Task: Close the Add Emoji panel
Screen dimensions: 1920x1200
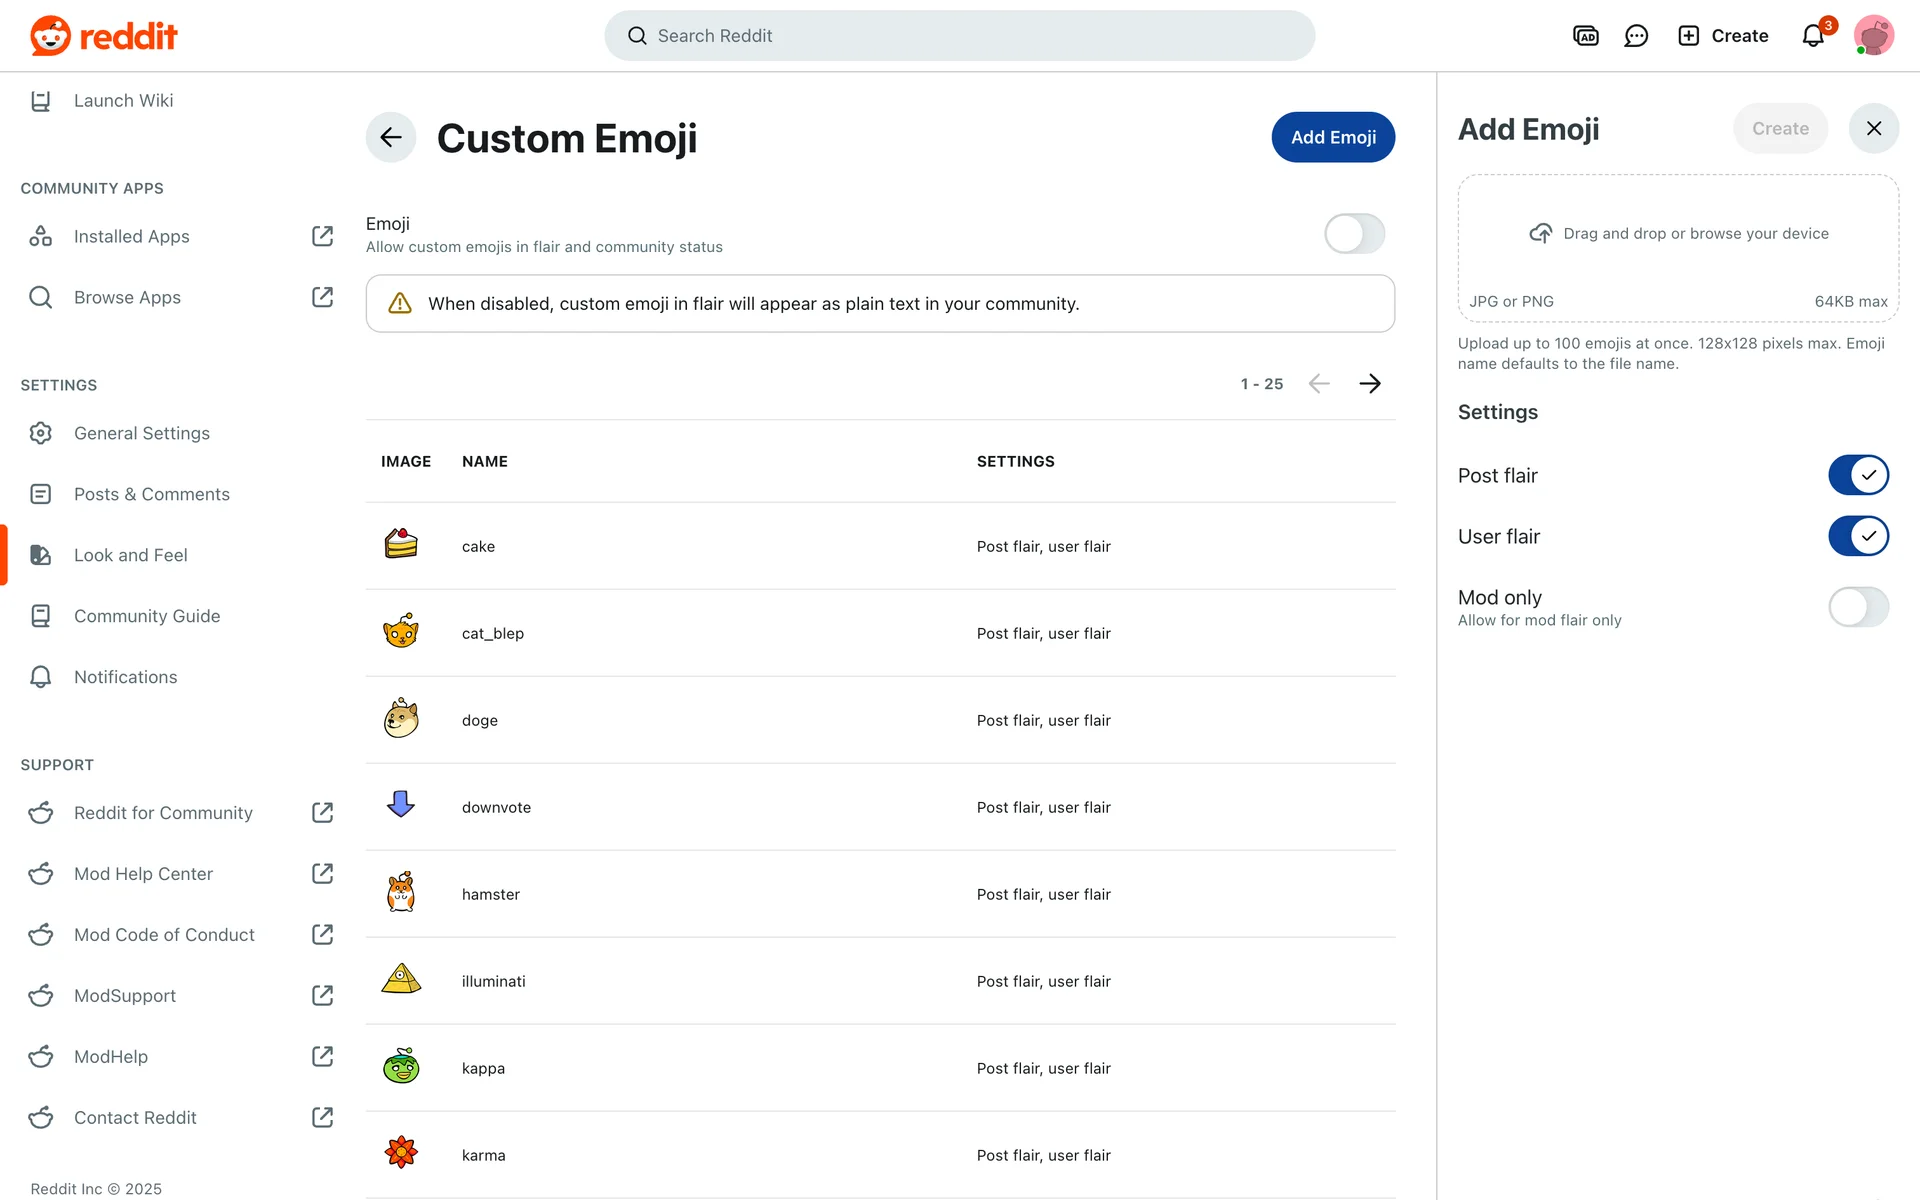Action: click(1873, 128)
